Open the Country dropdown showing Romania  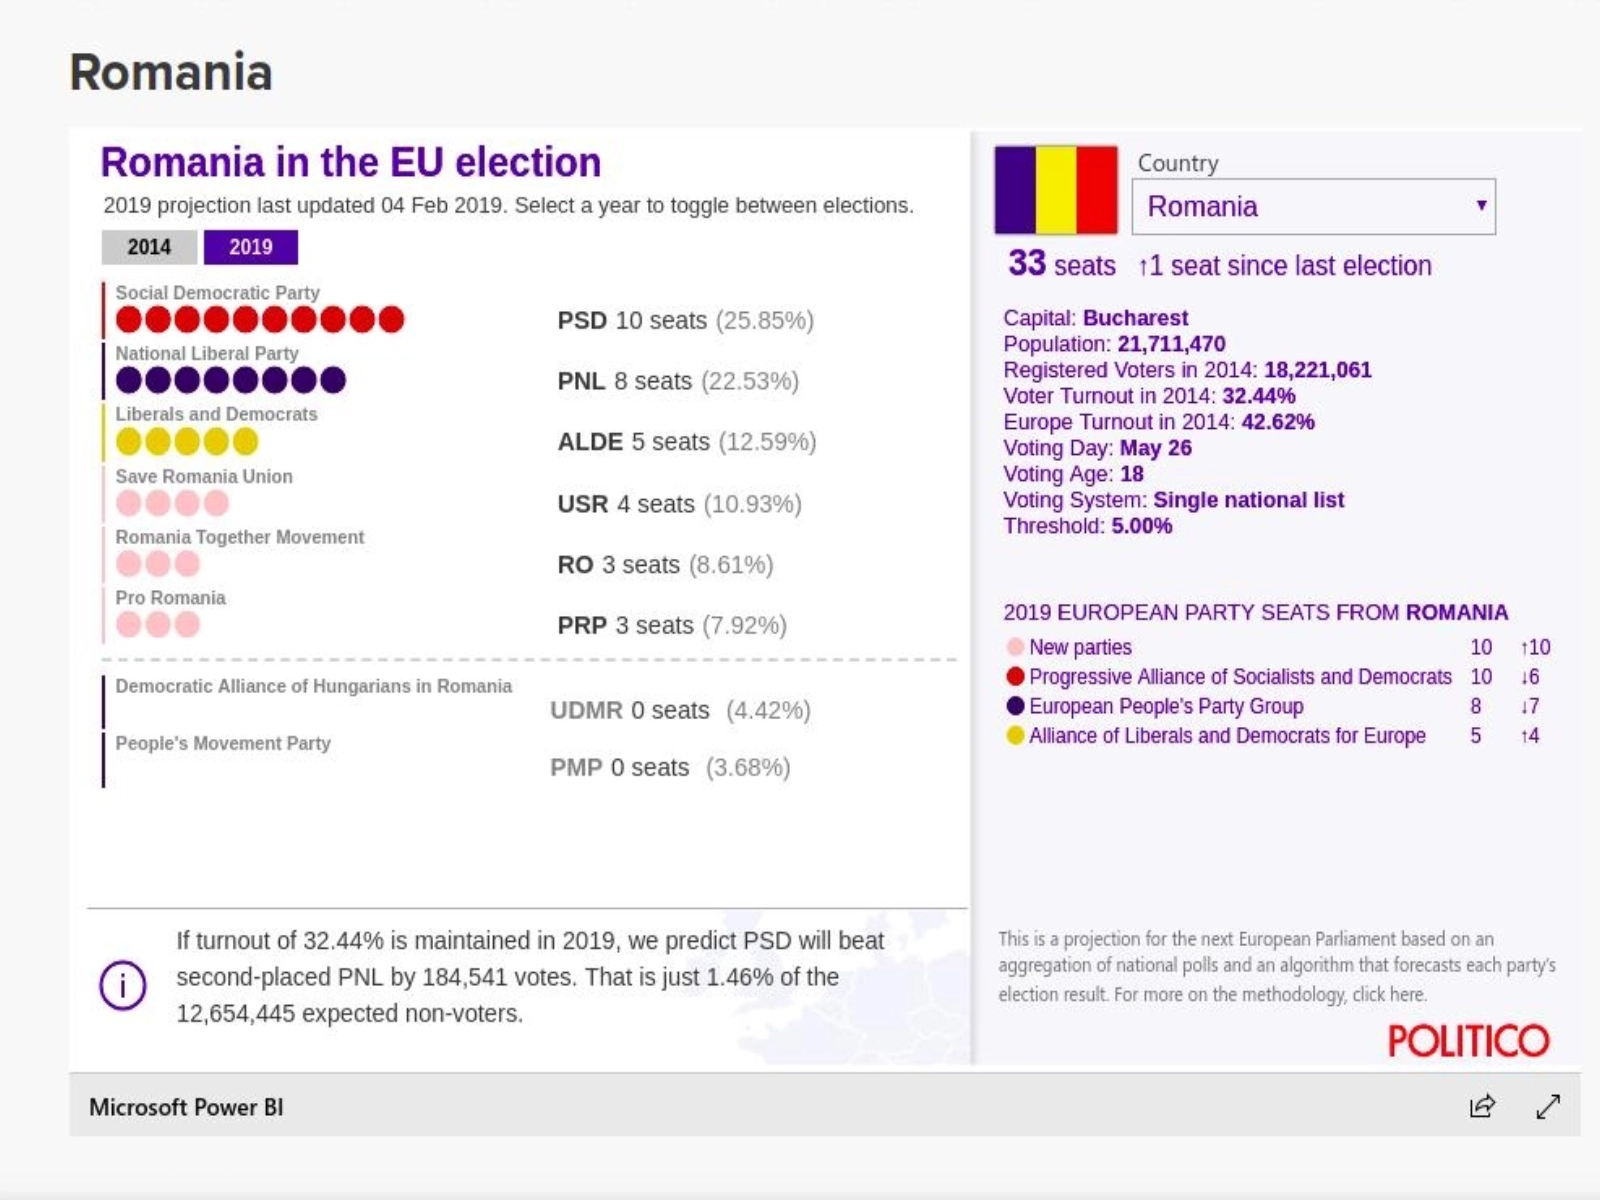click(x=1300, y=207)
